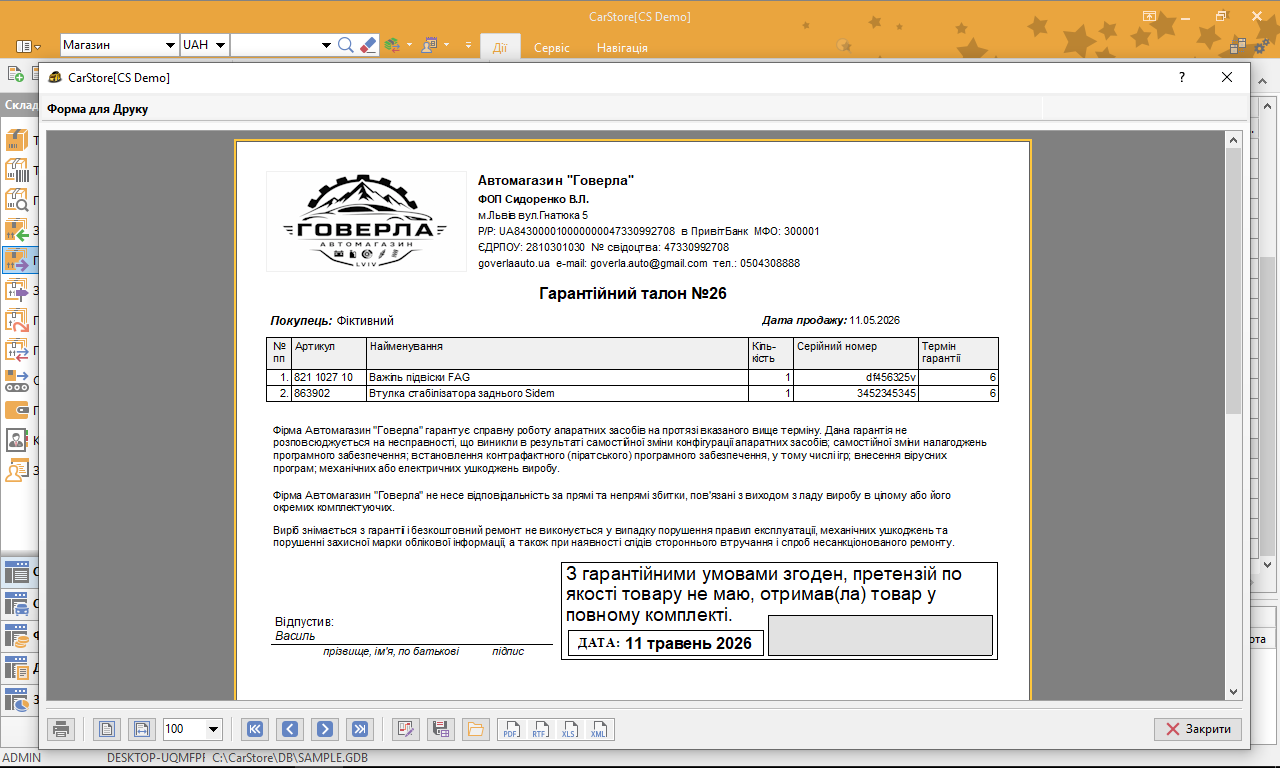Click the printer icon to print
This screenshot has height=768, width=1280.
[x=61, y=729]
